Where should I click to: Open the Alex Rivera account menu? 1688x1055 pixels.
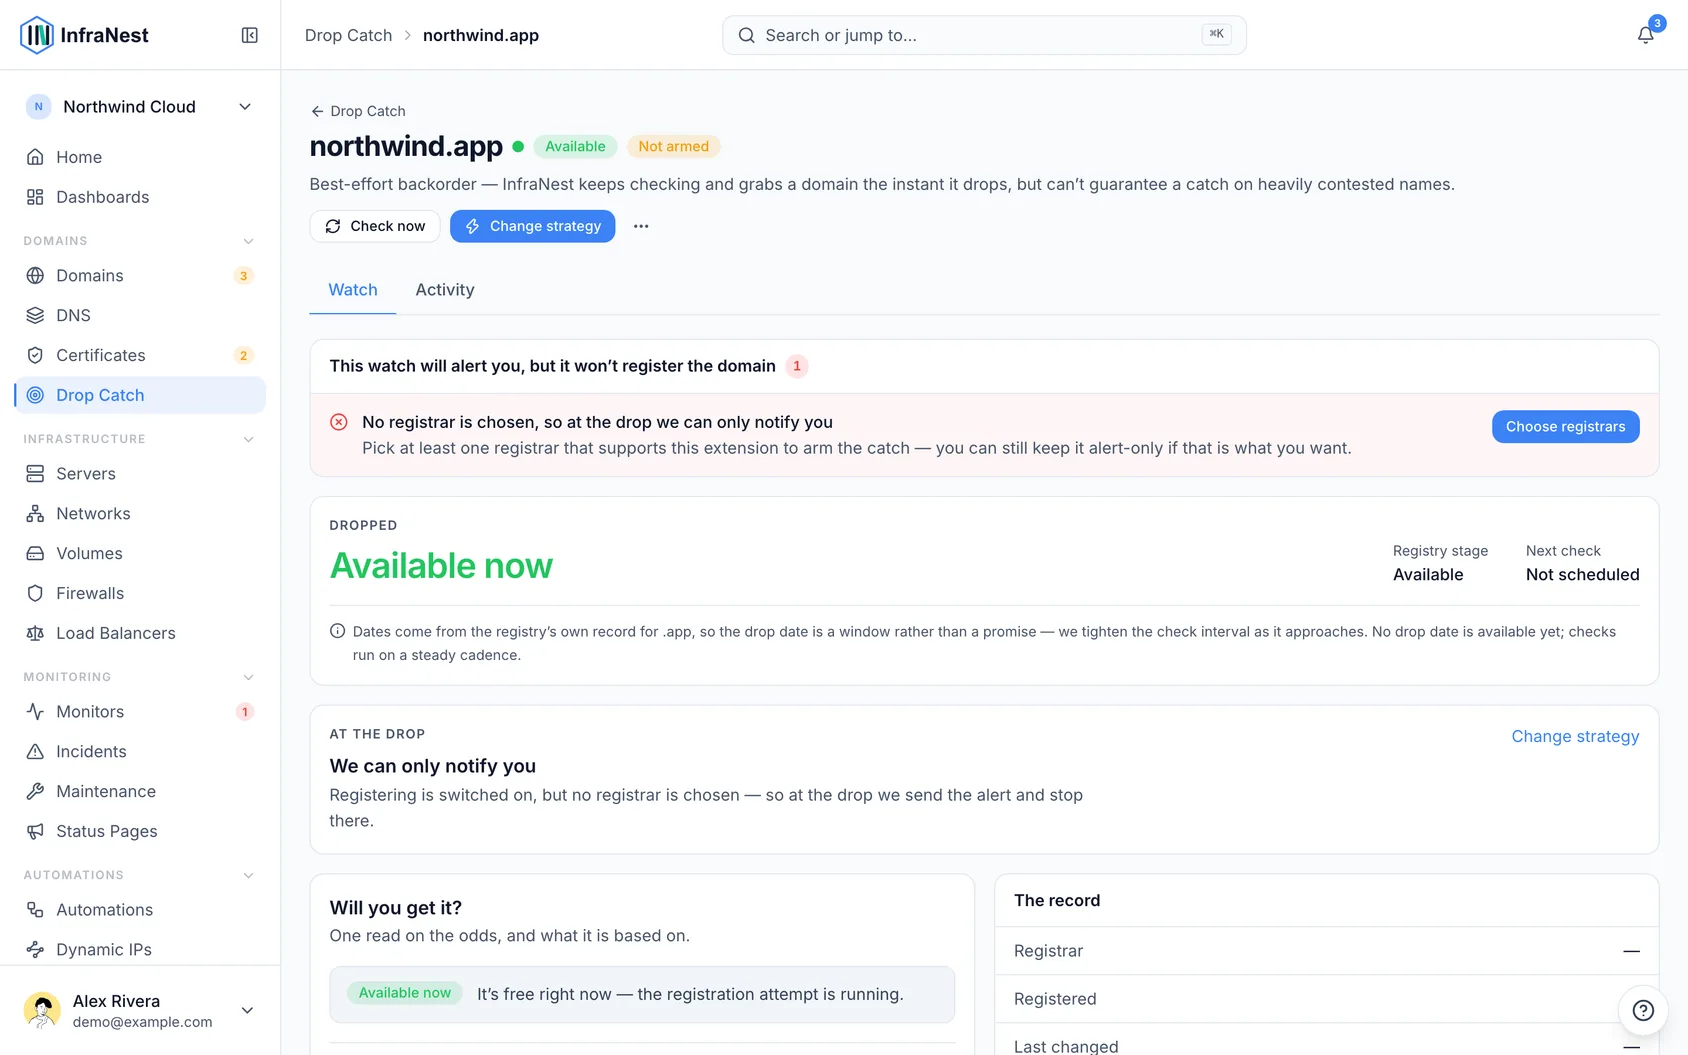(x=140, y=1010)
